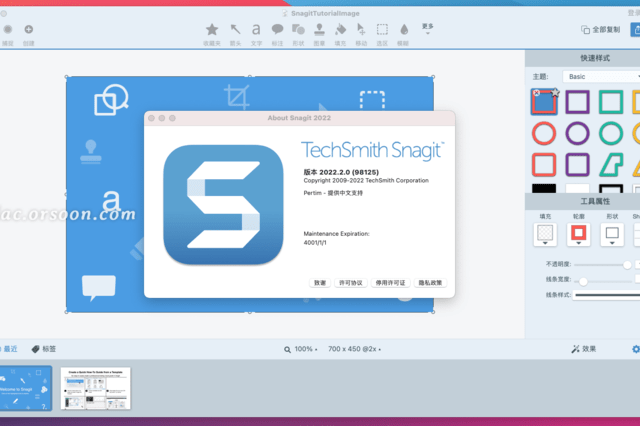This screenshot has width=640, height=426.
Task: Select the Shape (形状) tool
Action: point(298,29)
